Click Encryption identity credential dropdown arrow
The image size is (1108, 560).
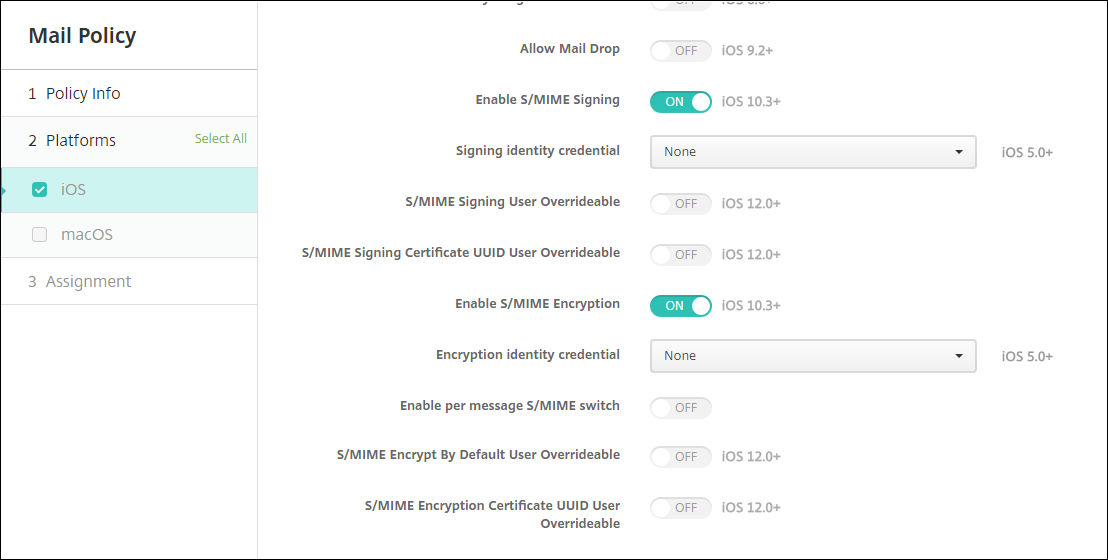click(x=959, y=356)
